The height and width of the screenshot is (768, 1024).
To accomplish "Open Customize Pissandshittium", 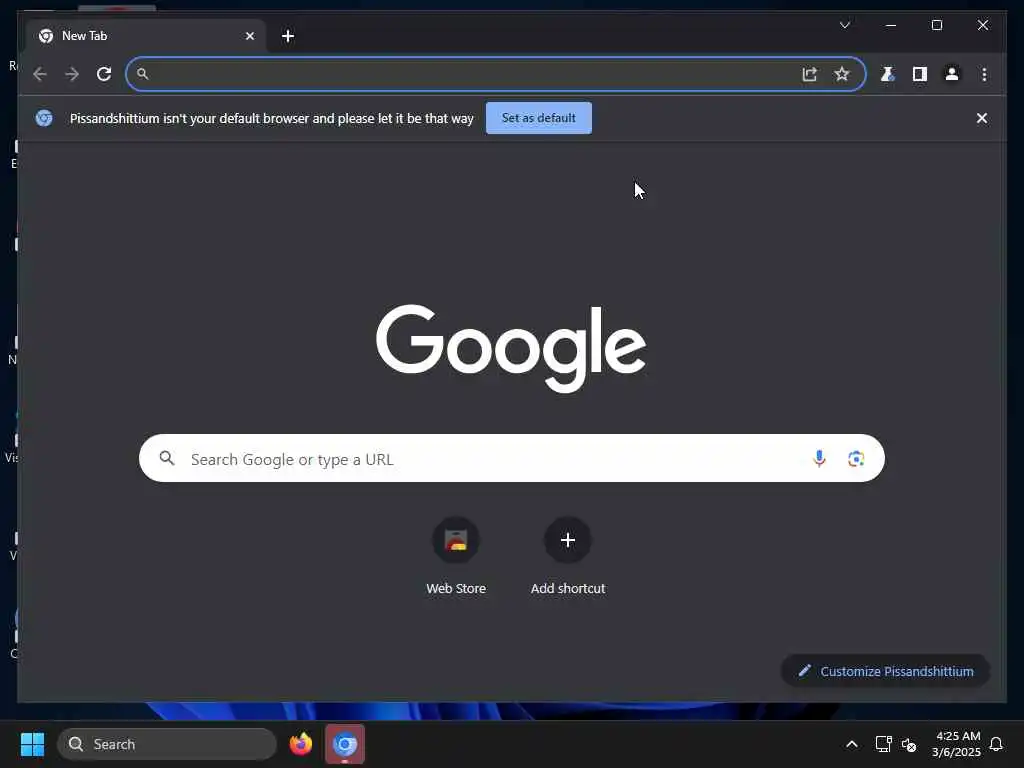I will 886,671.
